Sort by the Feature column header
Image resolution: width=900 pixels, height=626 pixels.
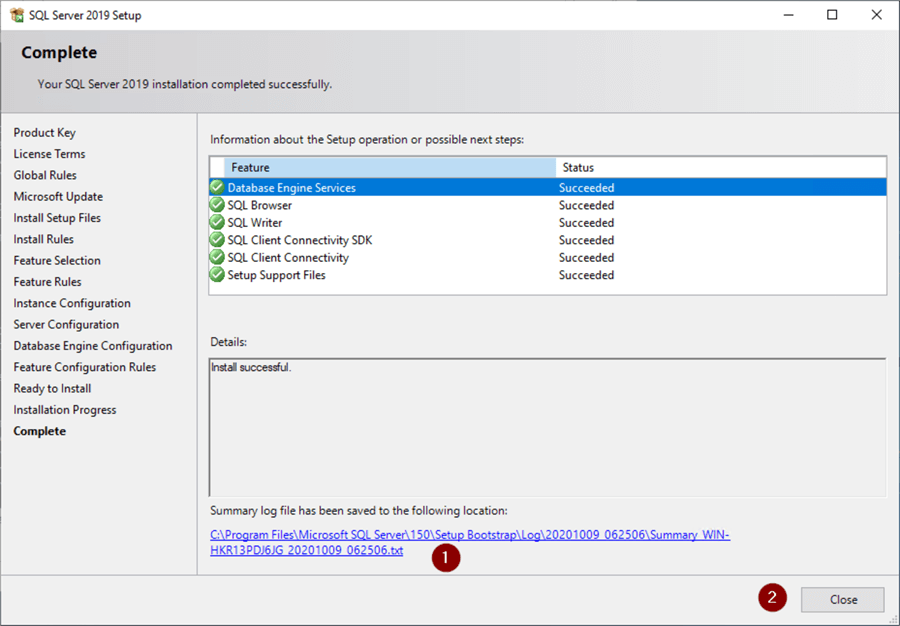(x=390, y=167)
